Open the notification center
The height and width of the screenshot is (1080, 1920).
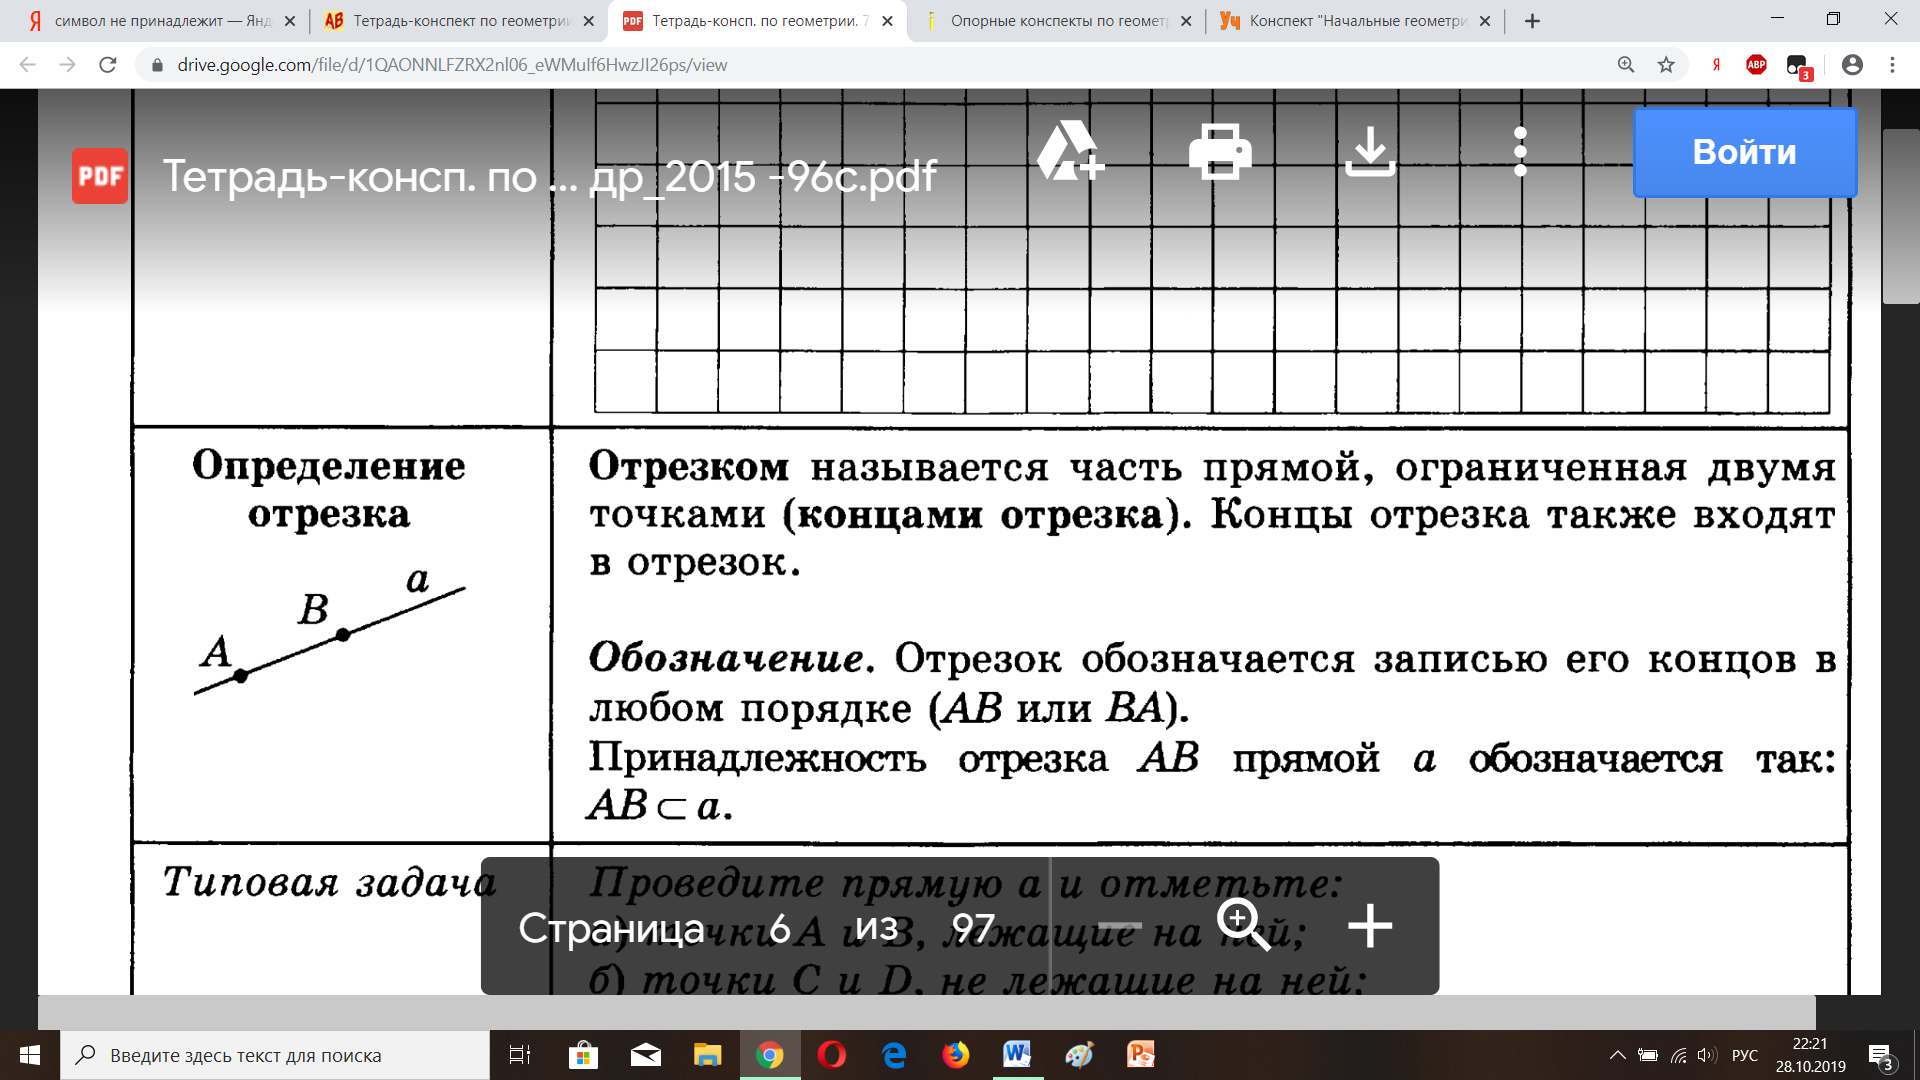(x=1881, y=1056)
